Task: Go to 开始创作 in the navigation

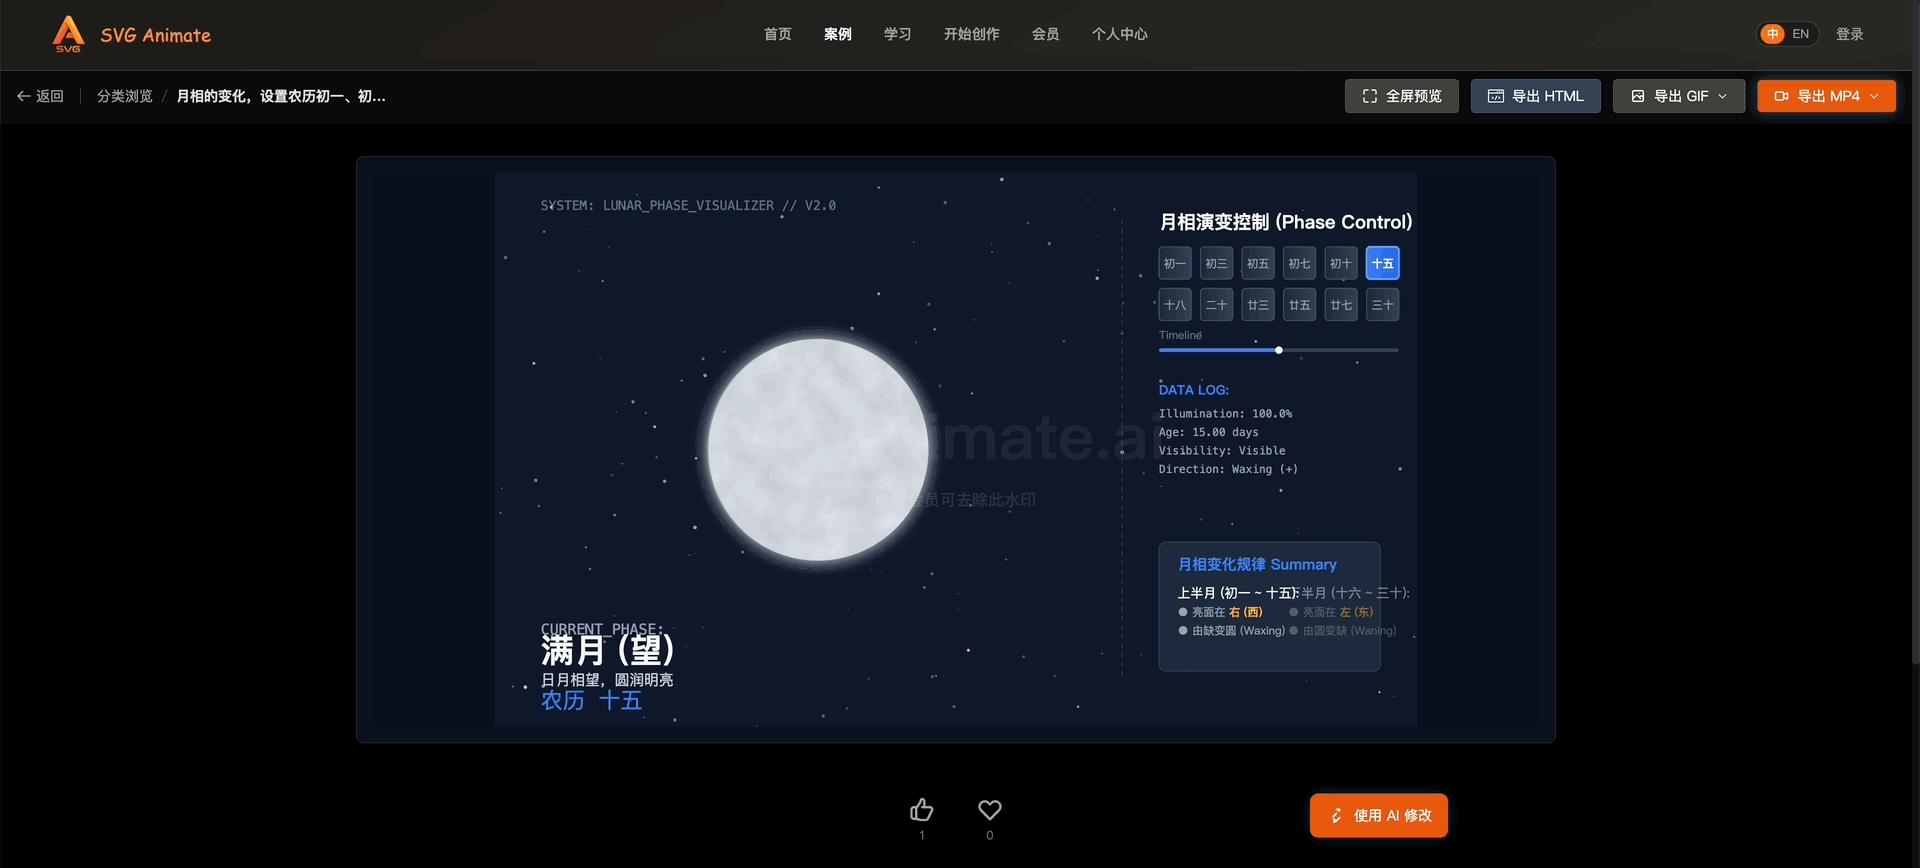Action: (x=971, y=34)
